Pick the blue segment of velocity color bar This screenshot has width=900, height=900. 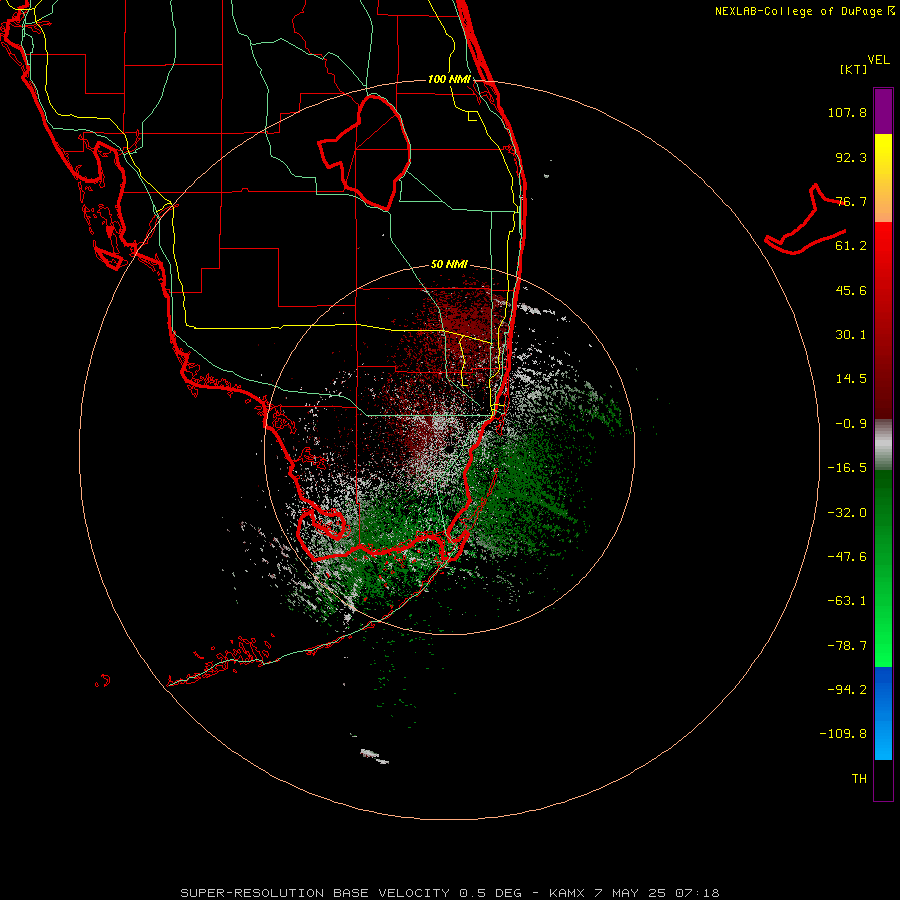pyautogui.click(x=883, y=712)
